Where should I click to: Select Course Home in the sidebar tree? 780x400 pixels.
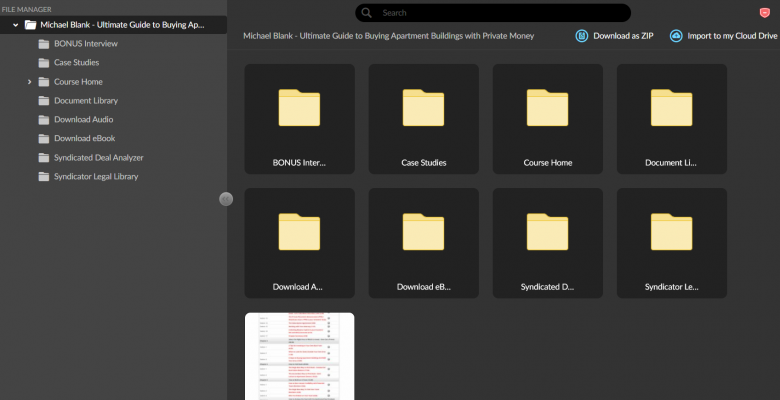(78, 82)
